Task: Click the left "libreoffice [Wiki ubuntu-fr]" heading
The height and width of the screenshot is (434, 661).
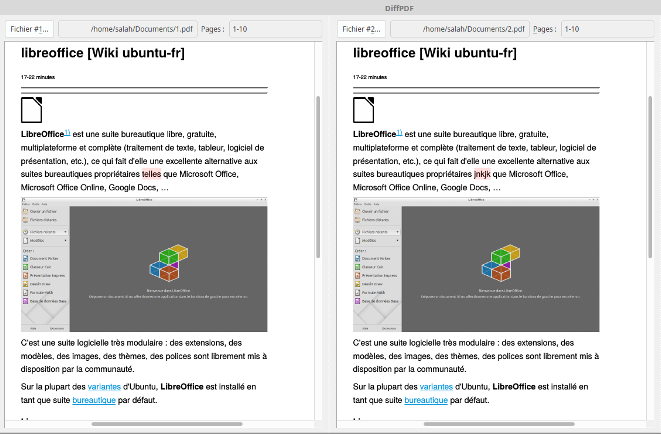Action: click(103, 53)
